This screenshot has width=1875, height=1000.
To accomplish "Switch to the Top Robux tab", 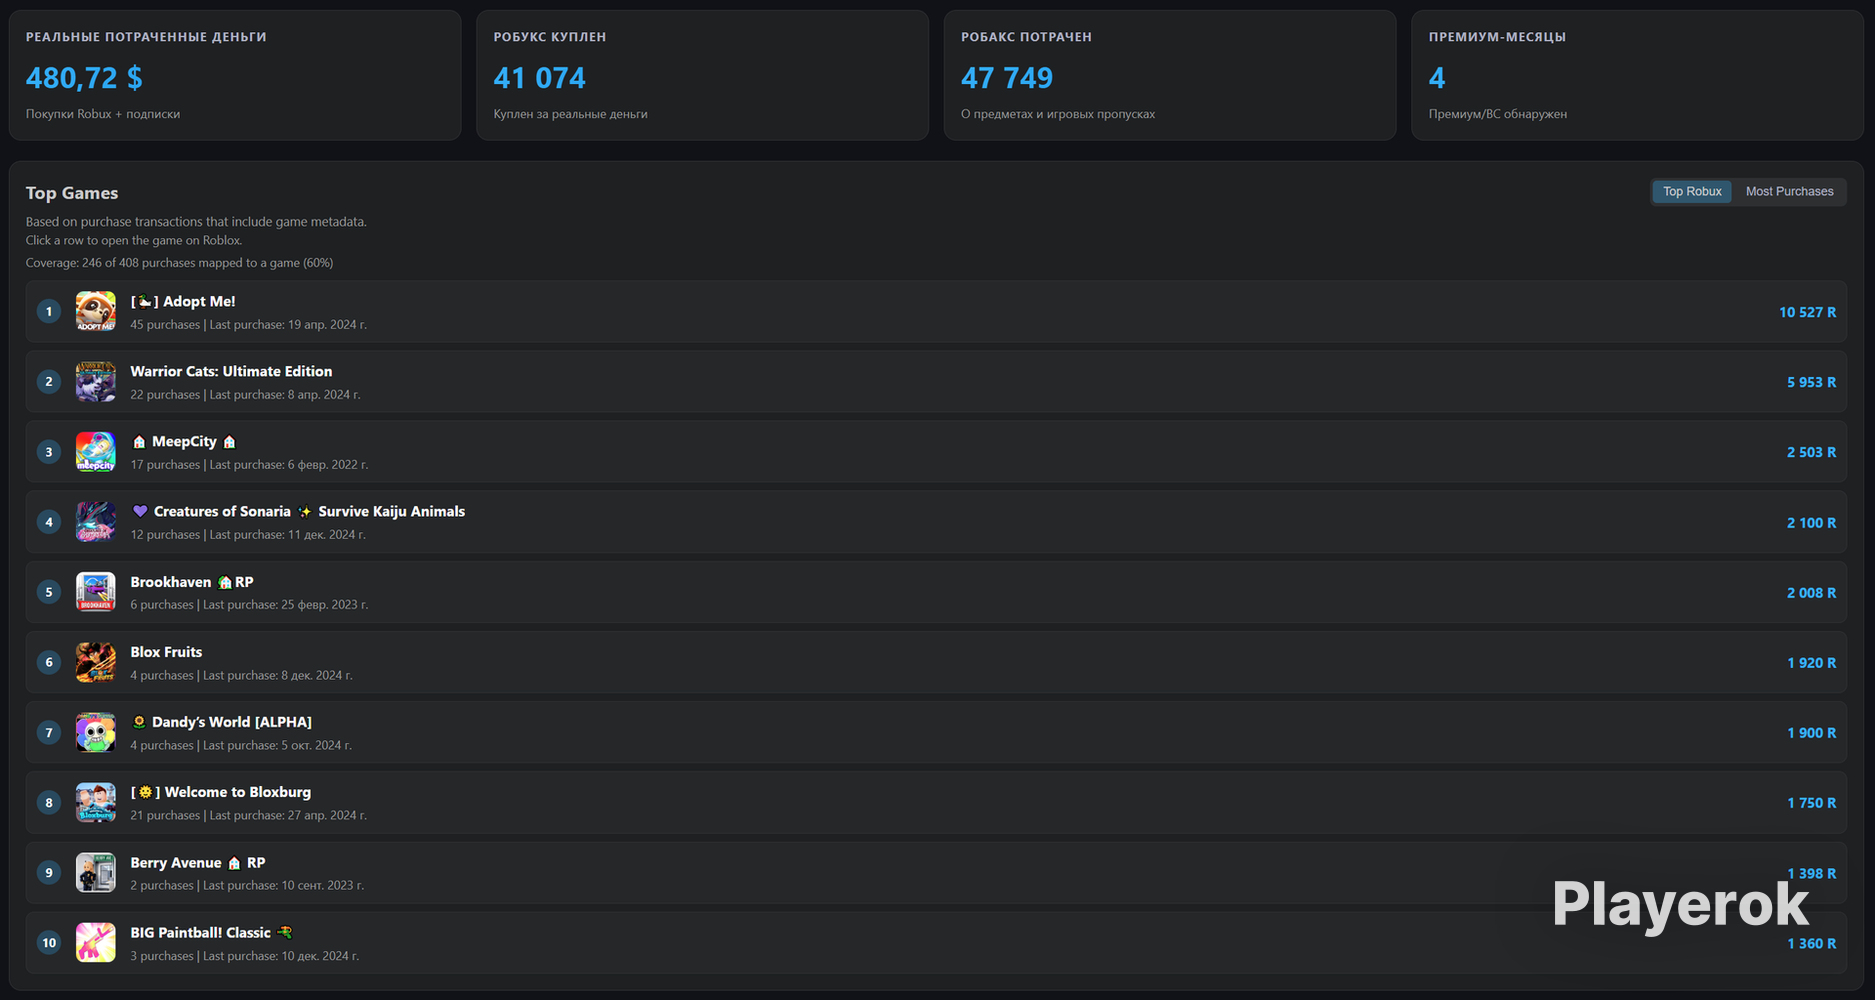I will [1692, 191].
